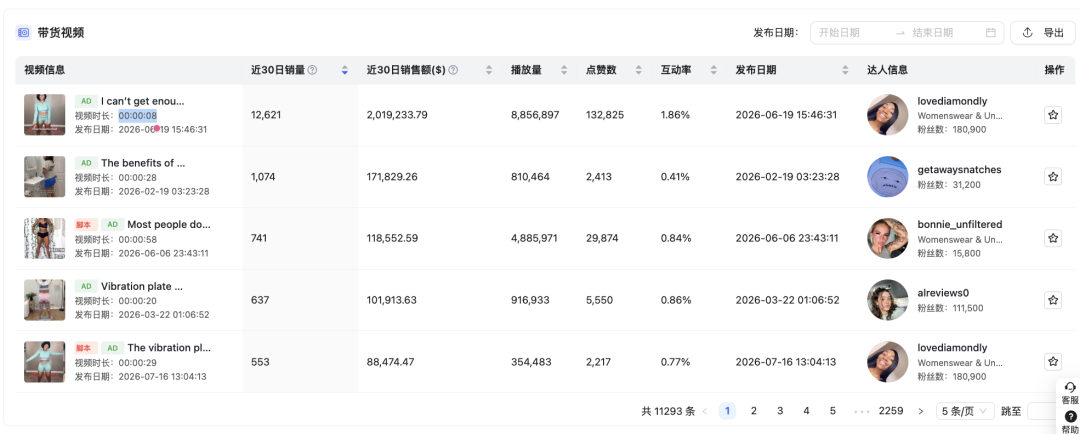Go to the previous page arrow

click(705, 411)
